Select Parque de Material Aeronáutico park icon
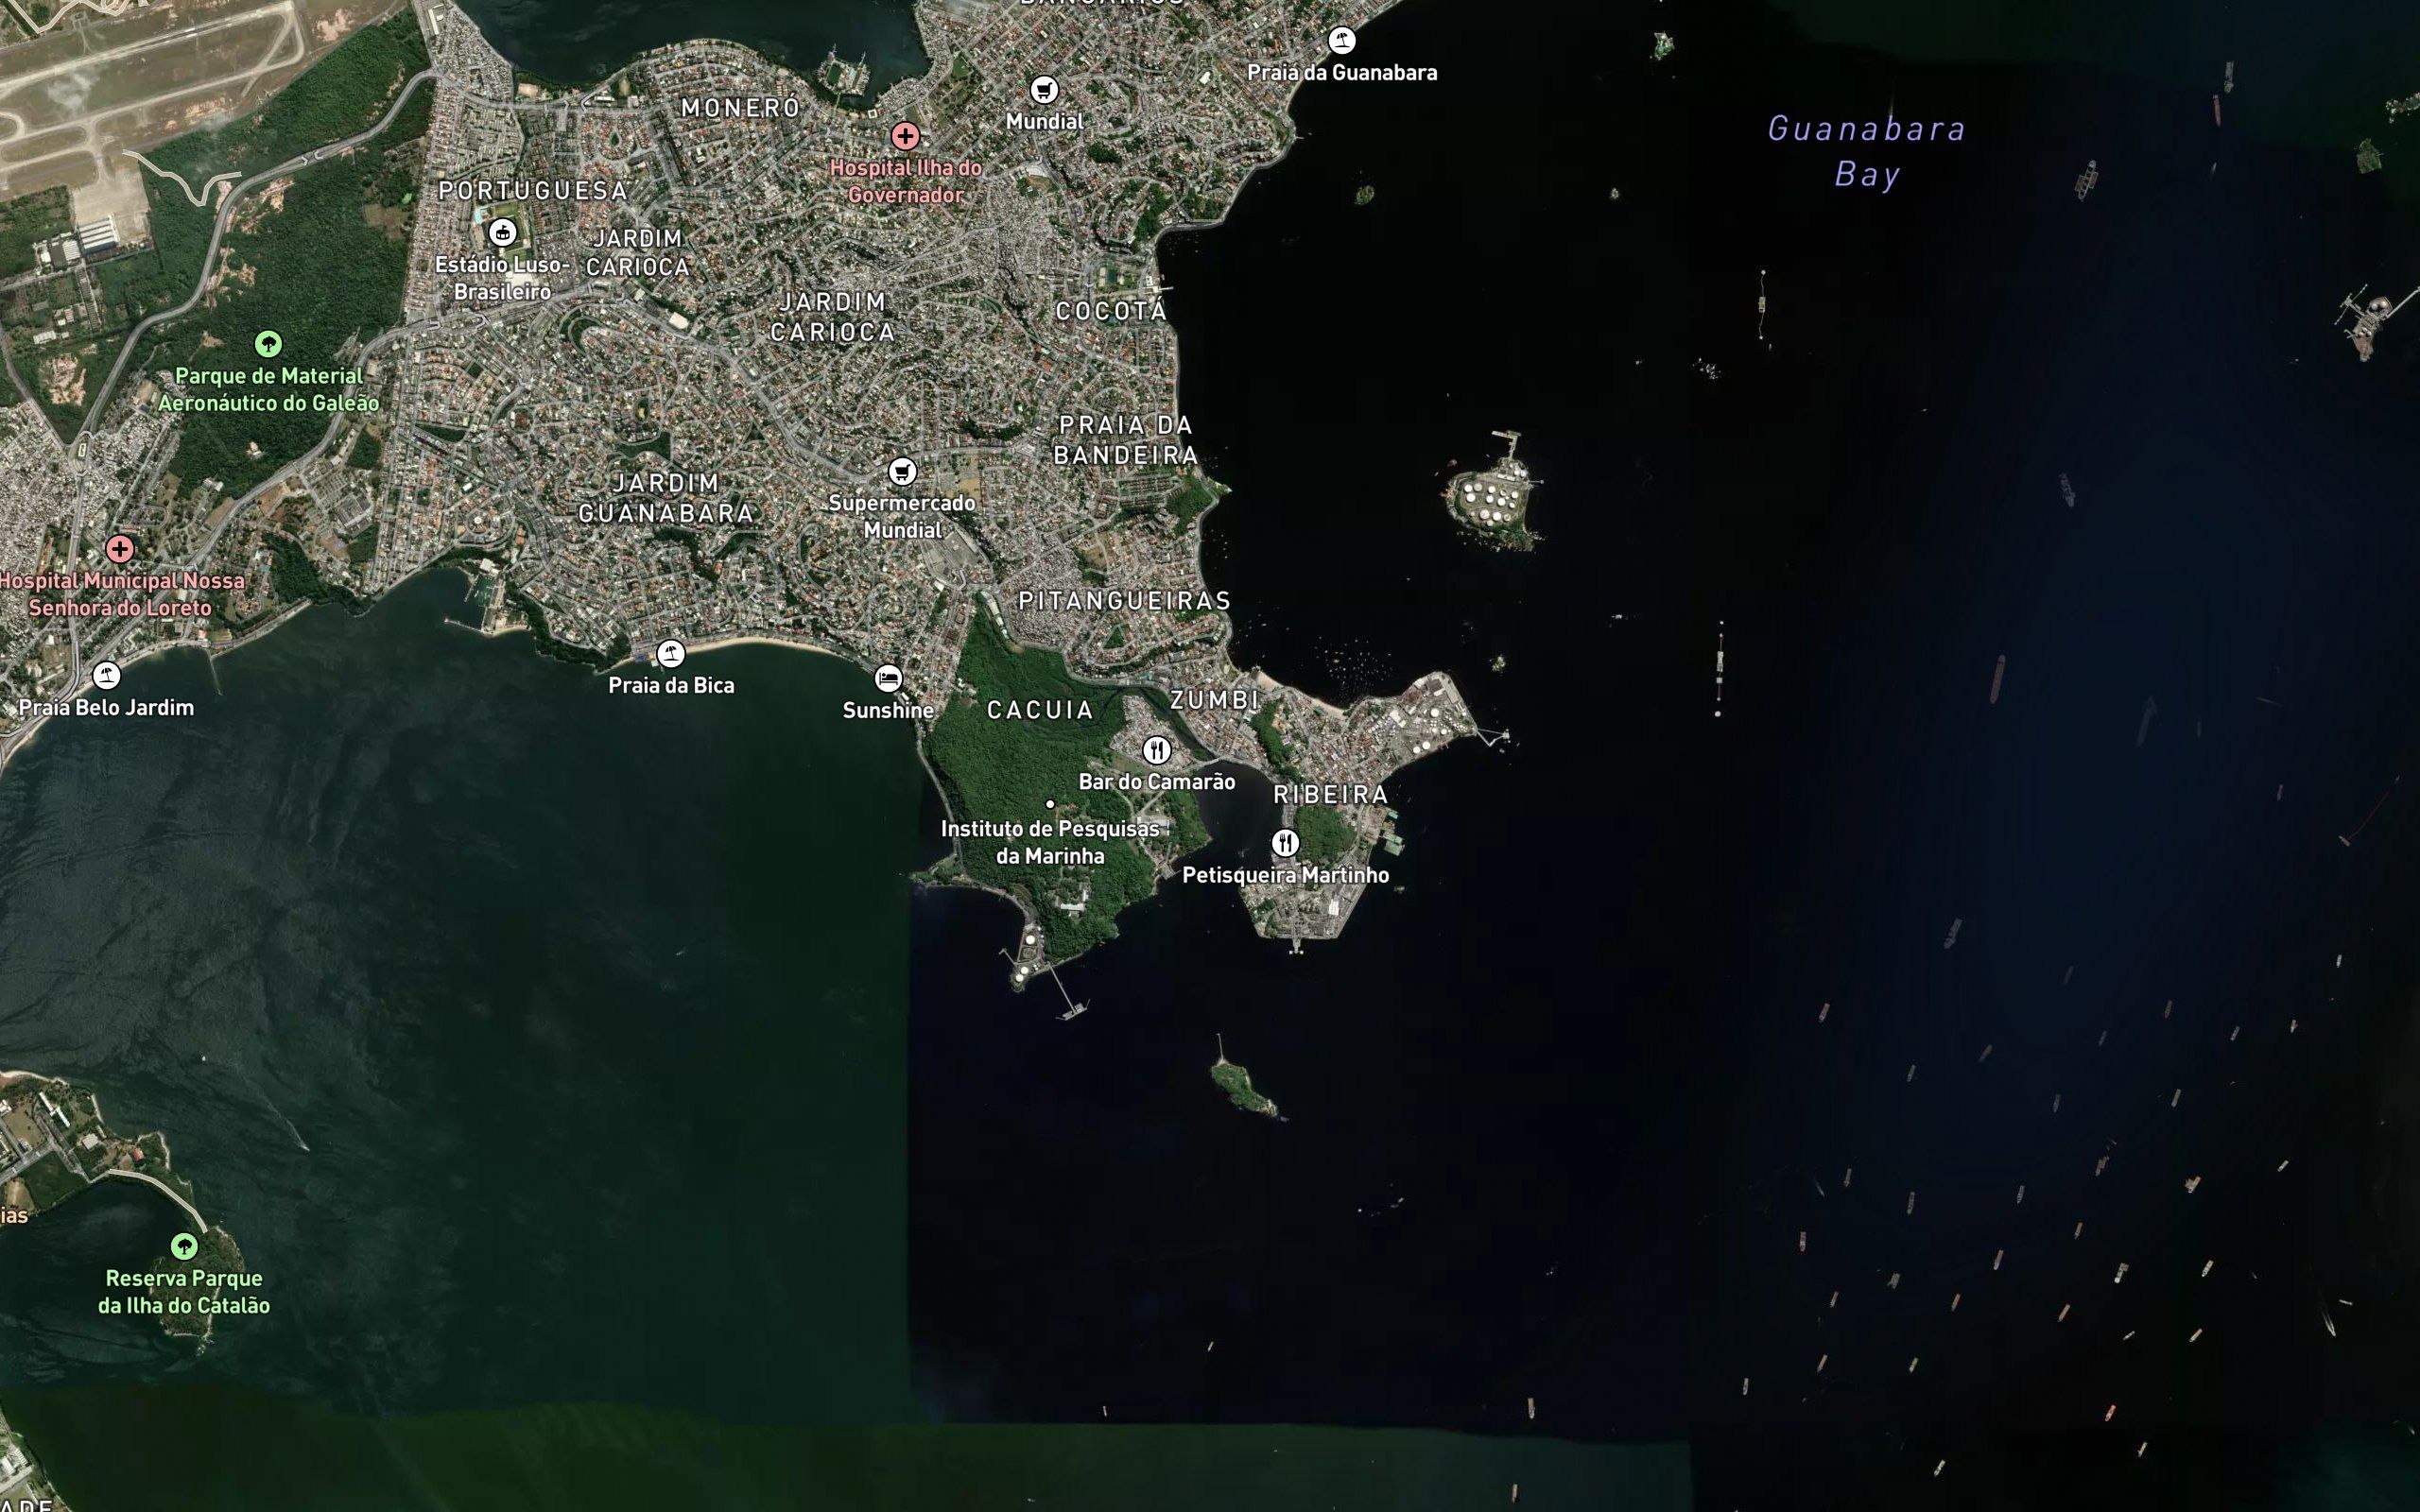 (x=268, y=344)
